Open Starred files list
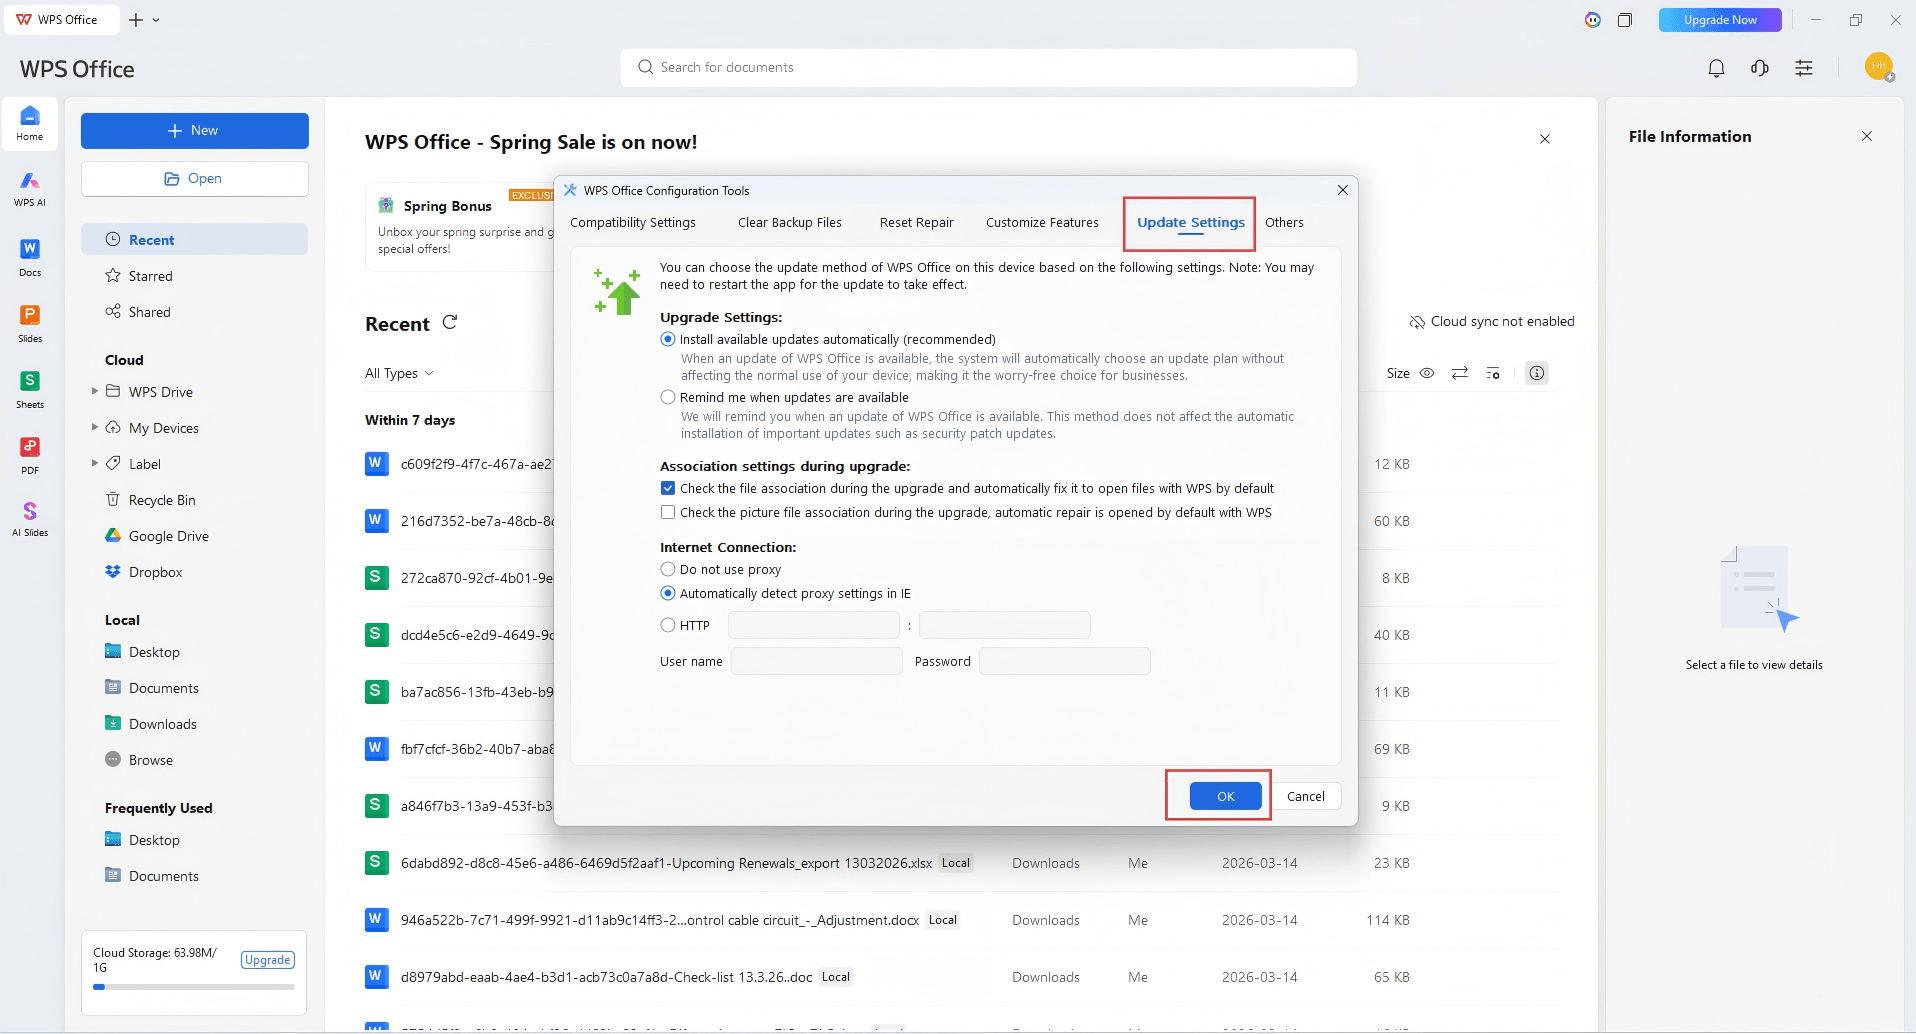 (150, 276)
